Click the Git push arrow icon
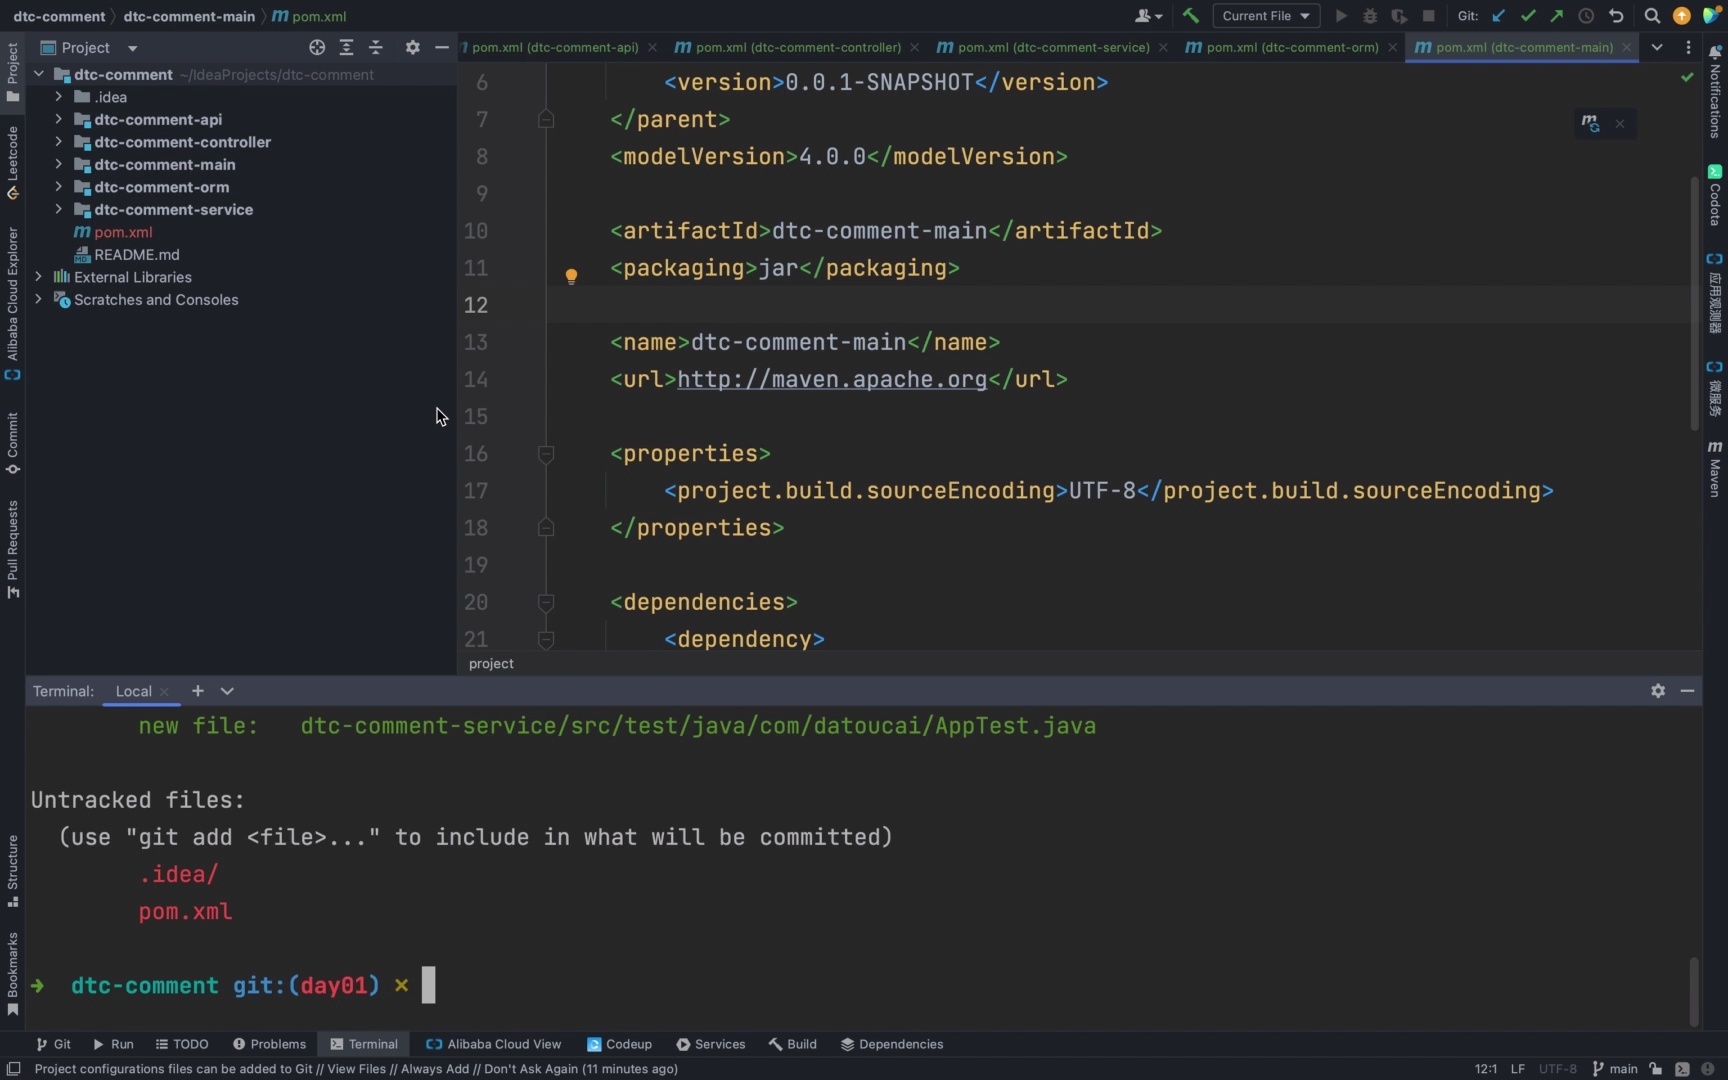 tap(1557, 16)
